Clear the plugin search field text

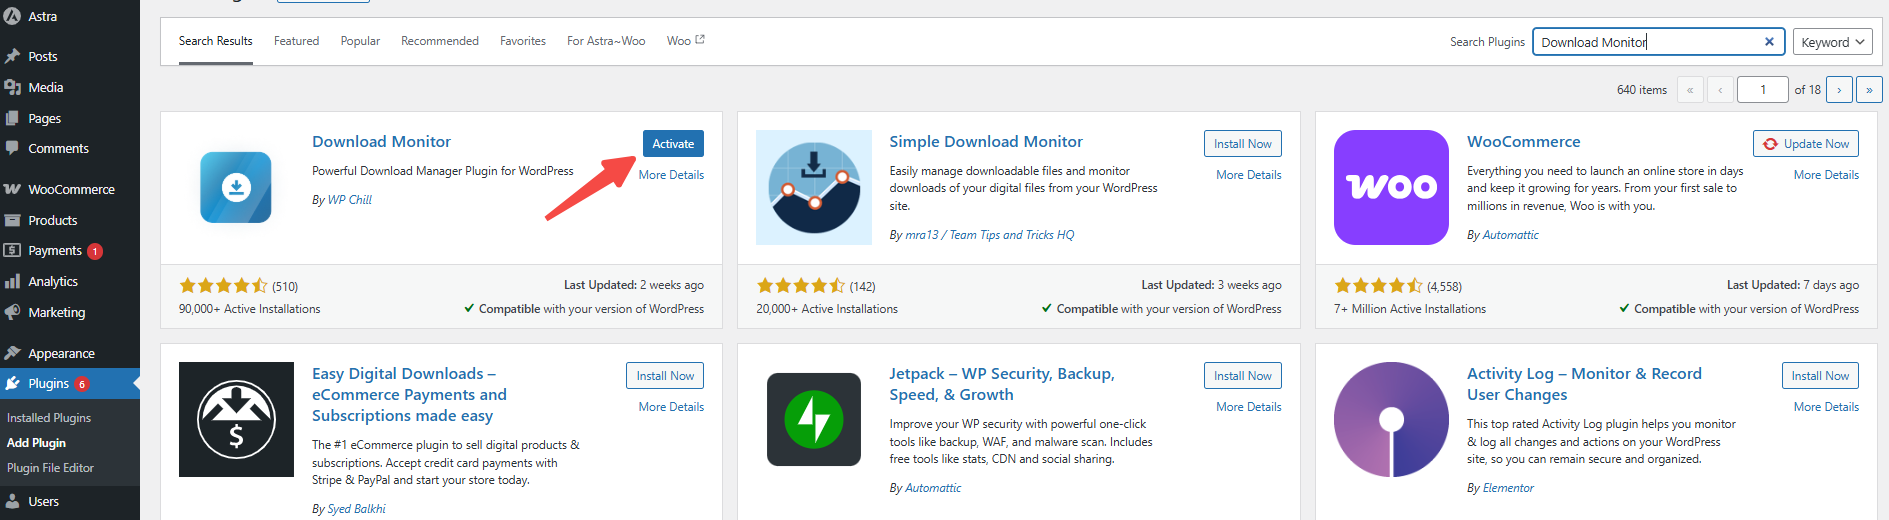click(x=1768, y=42)
